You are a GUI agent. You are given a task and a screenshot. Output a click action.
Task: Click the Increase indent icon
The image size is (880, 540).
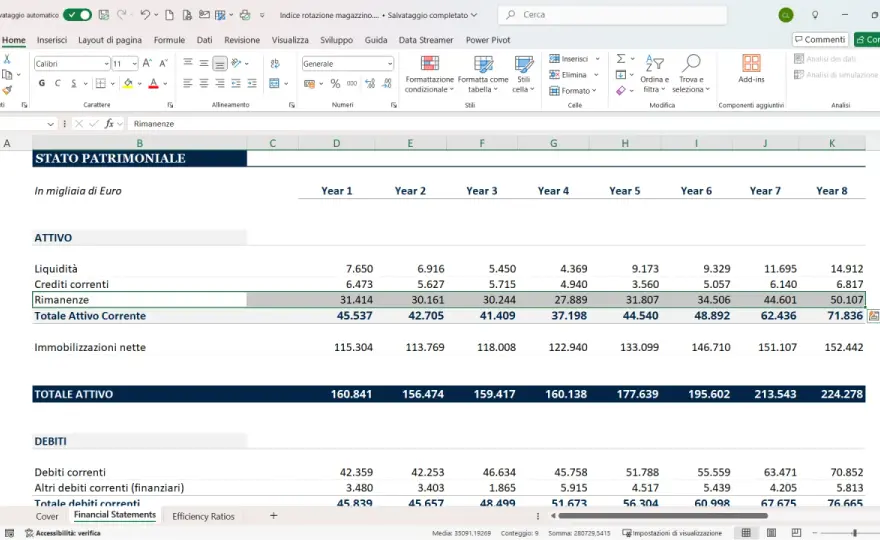pos(252,84)
